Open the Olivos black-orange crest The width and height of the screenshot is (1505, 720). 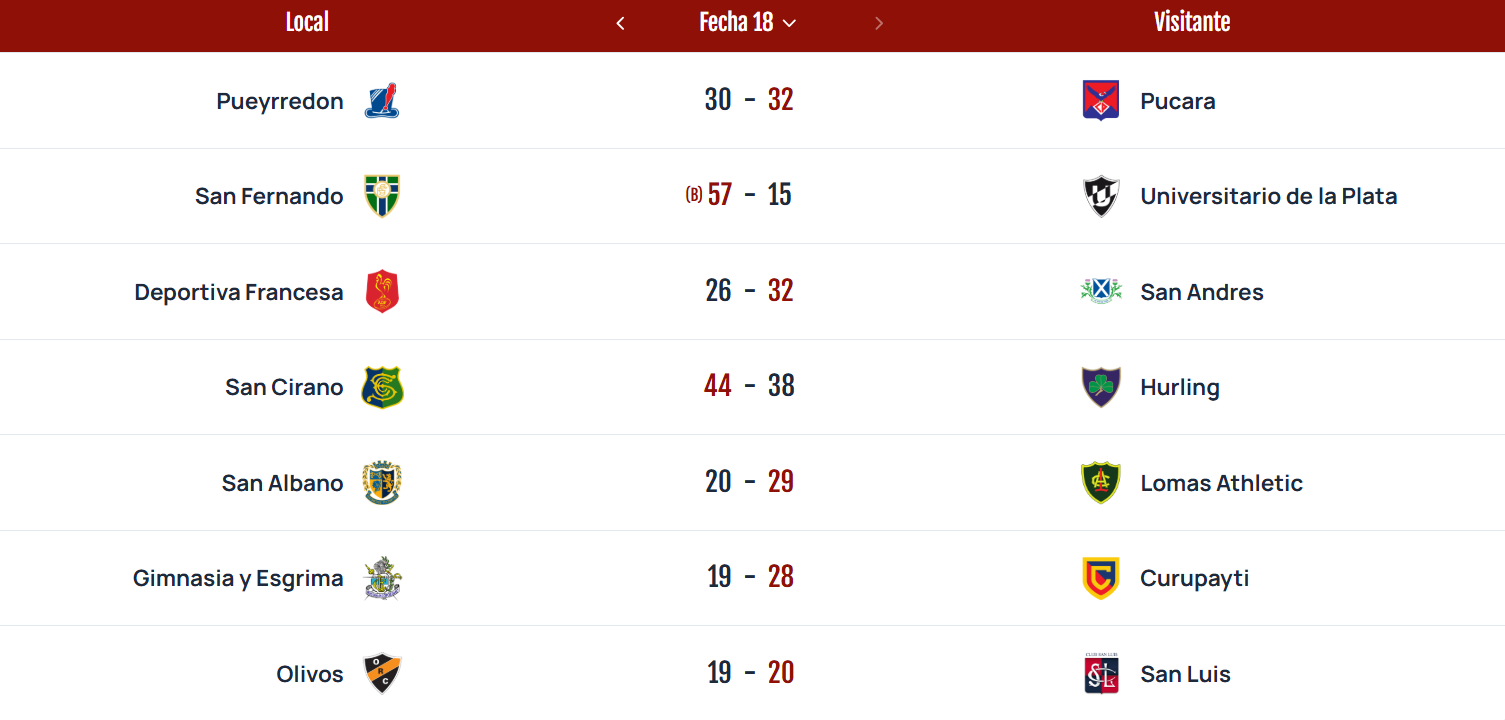click(x=382, y=674)
